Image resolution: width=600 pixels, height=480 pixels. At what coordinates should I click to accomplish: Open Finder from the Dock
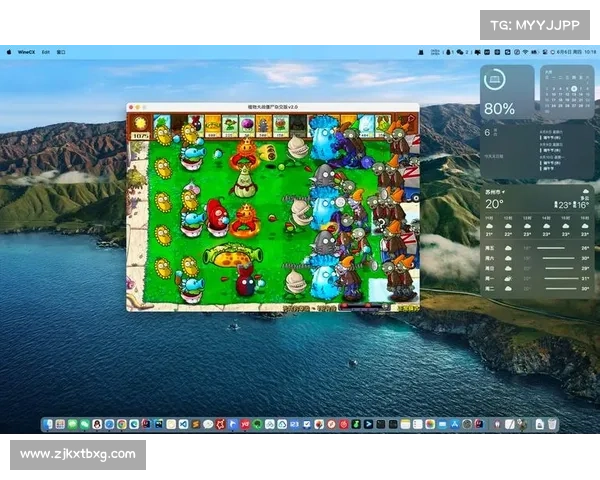click(x=48, y=424)
